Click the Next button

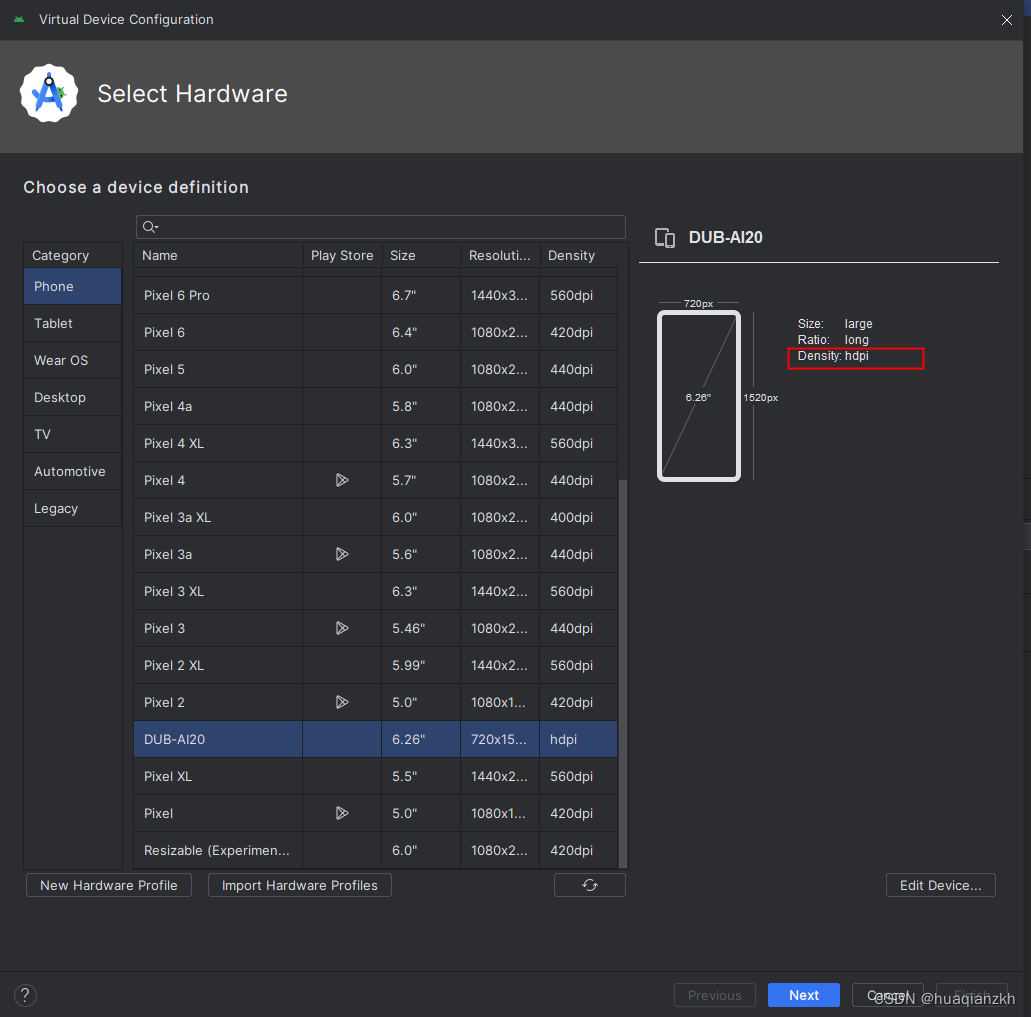(x=803, y=995)
